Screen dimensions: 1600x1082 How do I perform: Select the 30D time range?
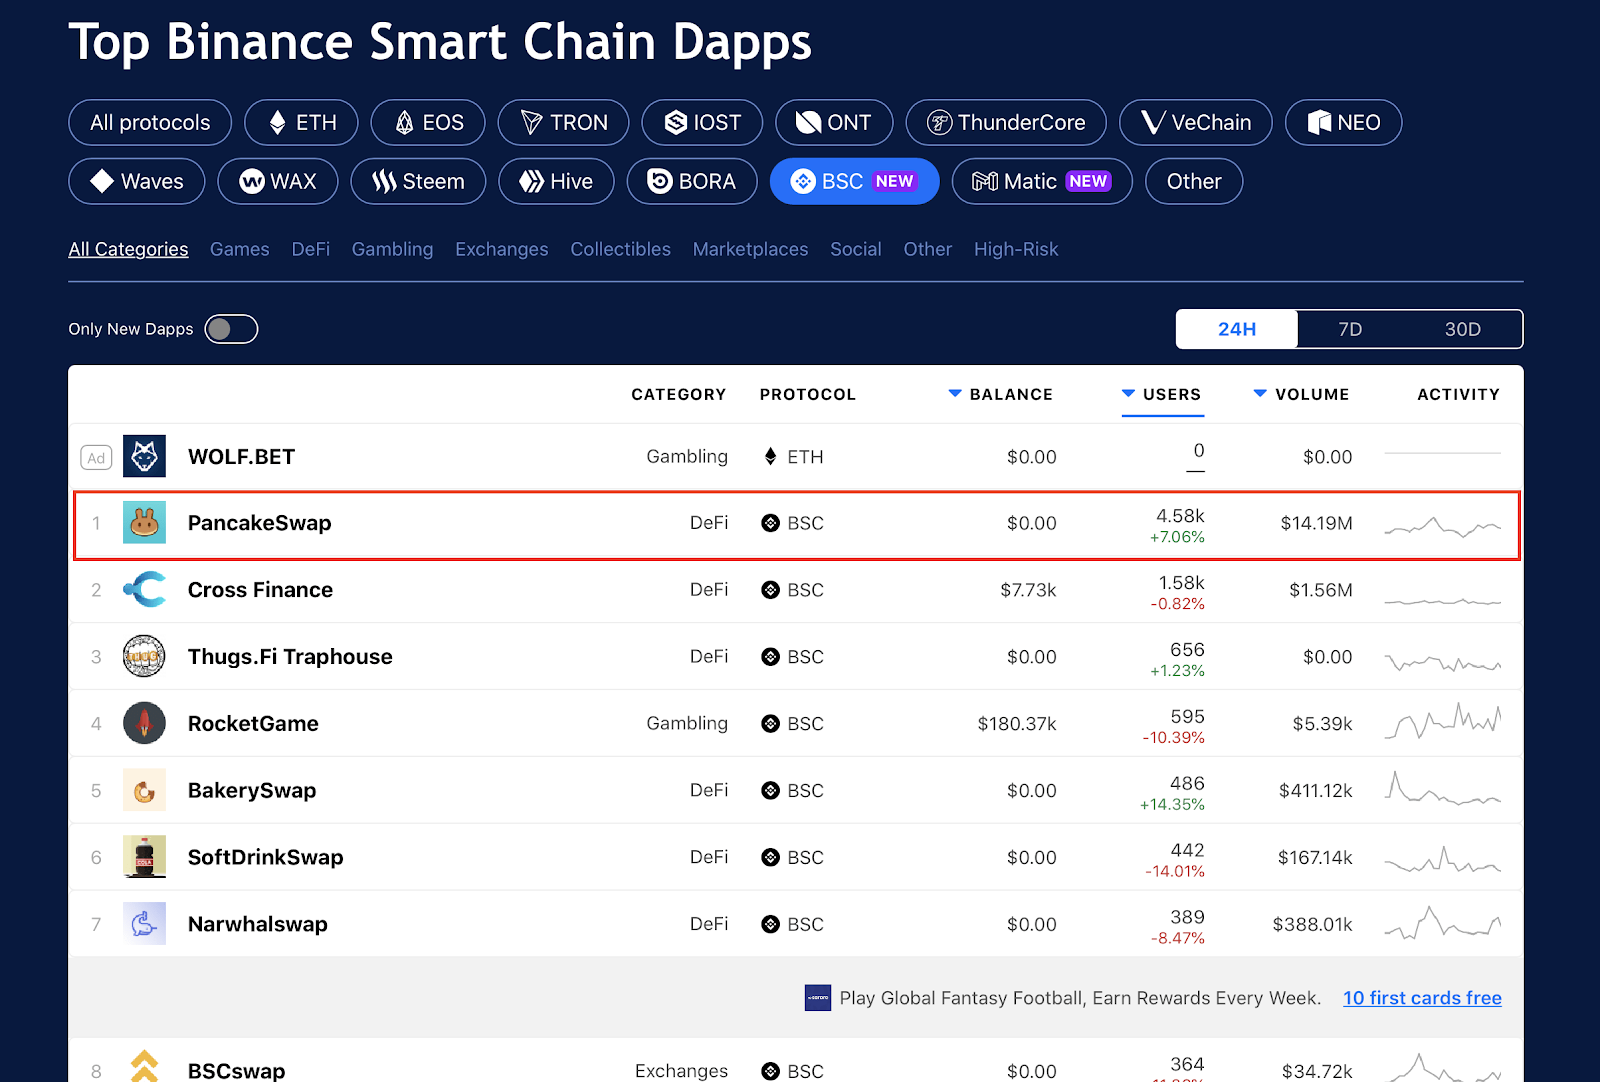pyautogui.click(x=1462, y=329)
